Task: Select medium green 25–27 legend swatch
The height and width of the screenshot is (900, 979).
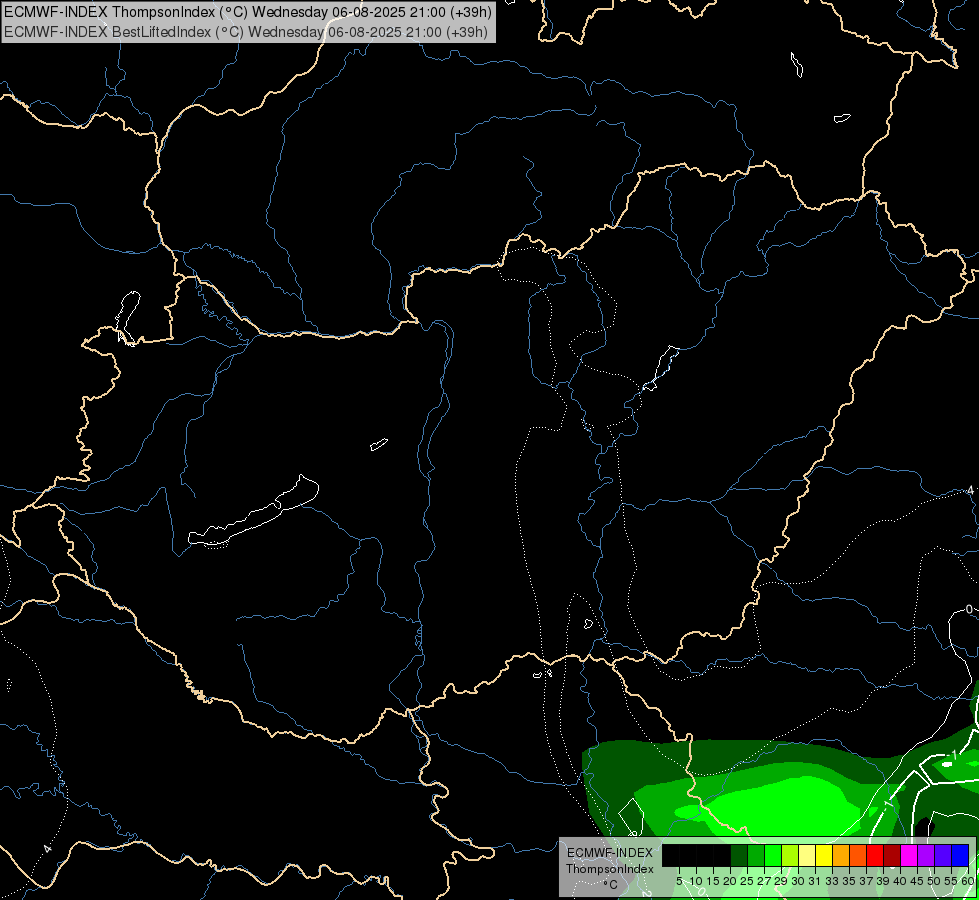Action: [755, 855]
